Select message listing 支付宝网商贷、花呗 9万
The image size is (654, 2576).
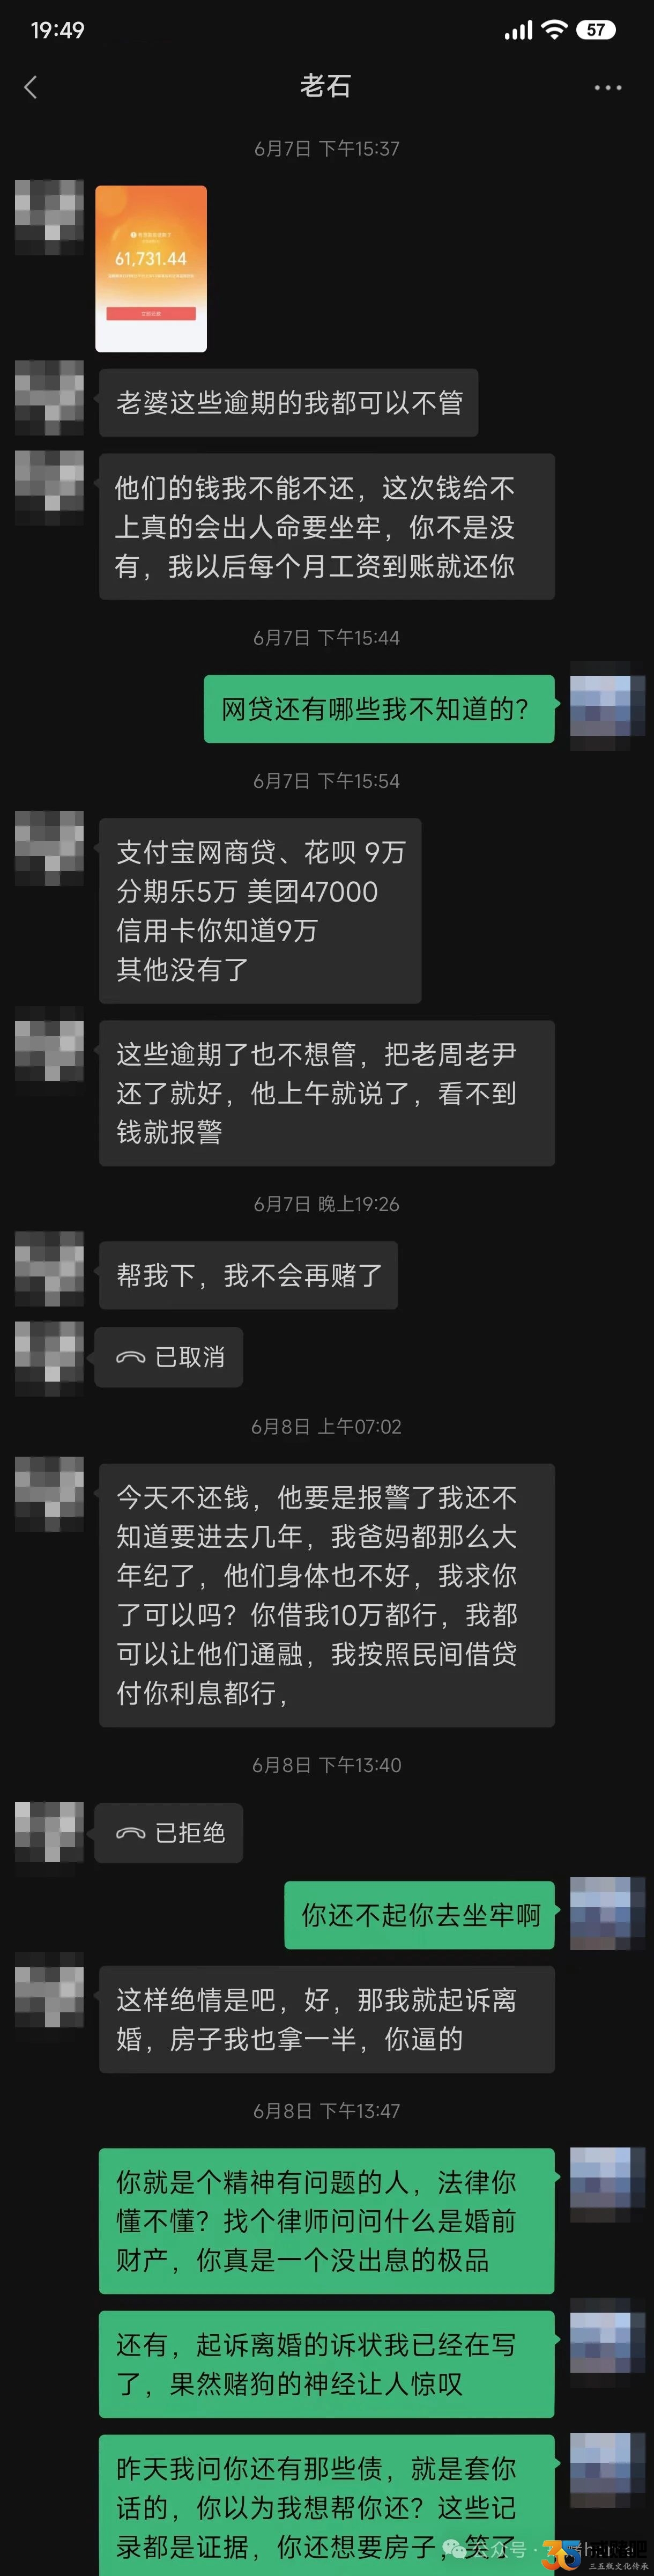(260, 911)
